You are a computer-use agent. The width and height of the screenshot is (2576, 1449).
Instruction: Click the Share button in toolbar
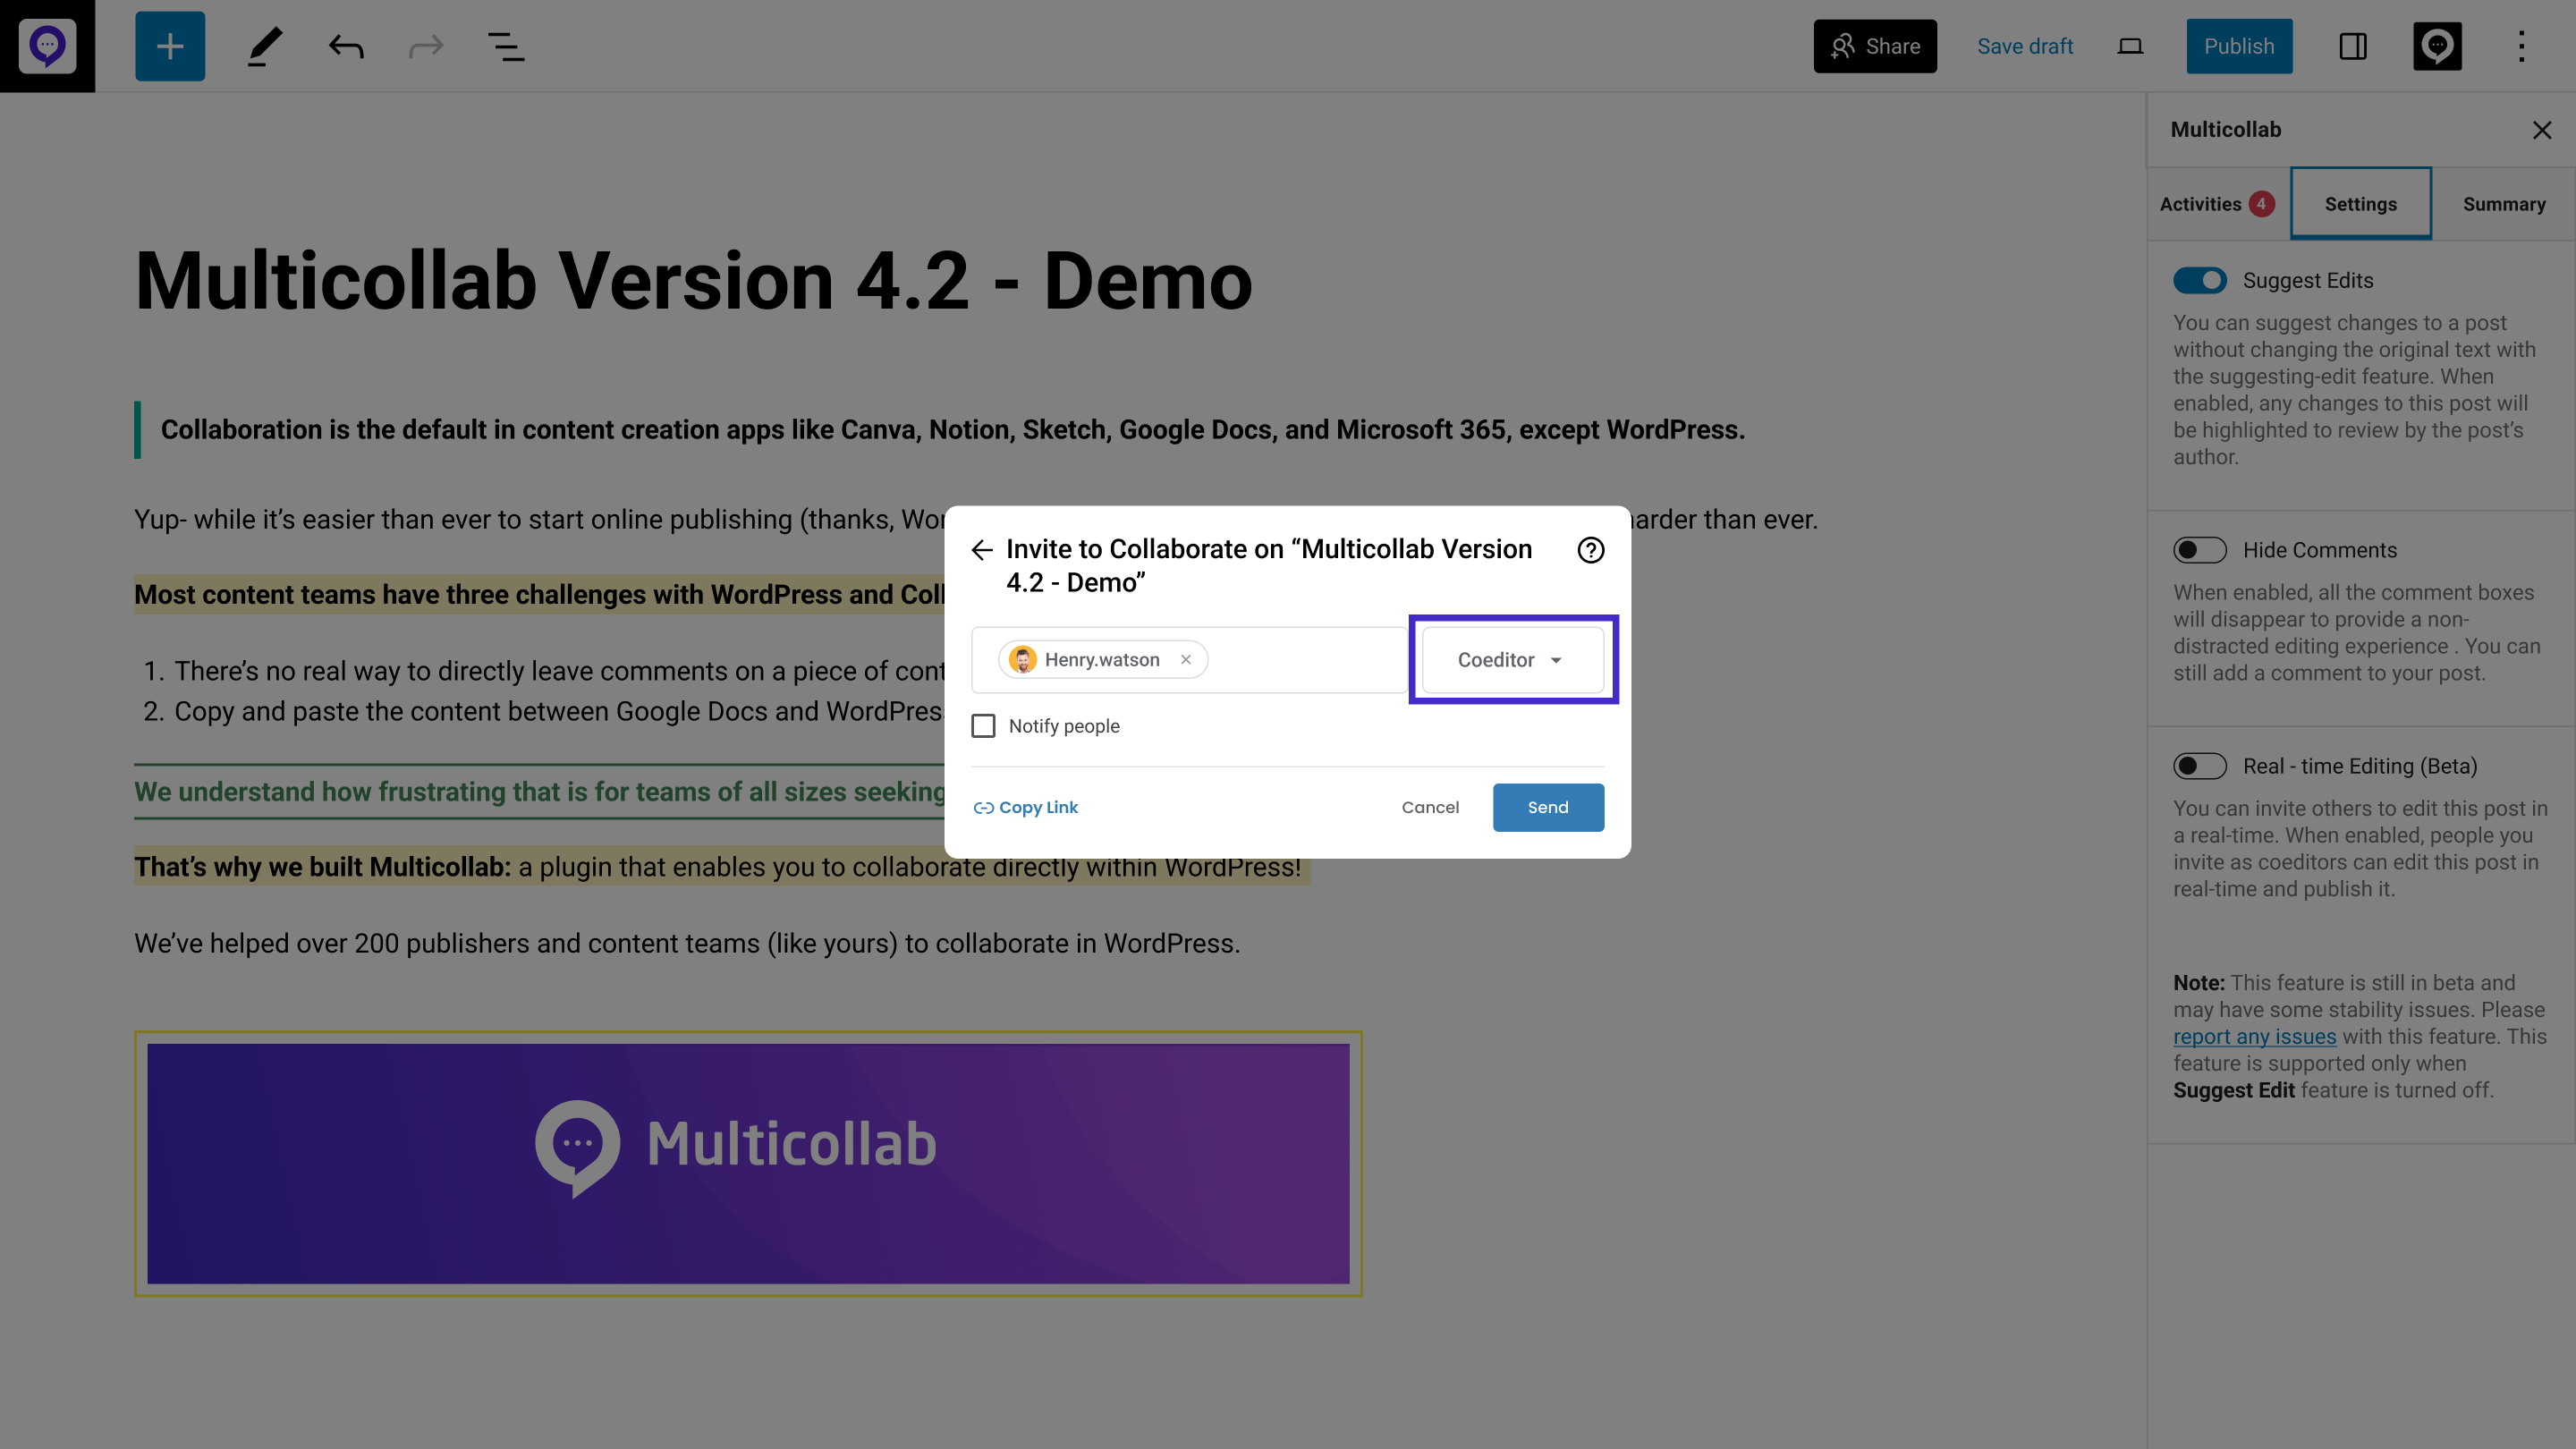(1875, 46)
